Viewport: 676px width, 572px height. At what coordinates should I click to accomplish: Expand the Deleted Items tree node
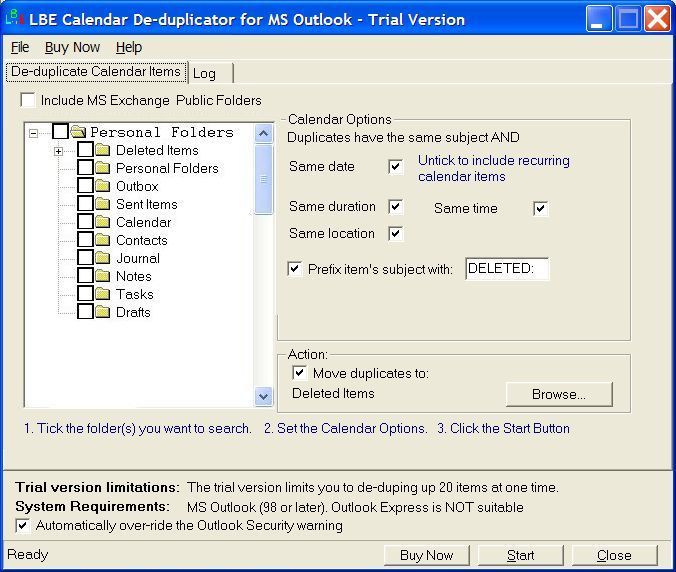[59, 151]
